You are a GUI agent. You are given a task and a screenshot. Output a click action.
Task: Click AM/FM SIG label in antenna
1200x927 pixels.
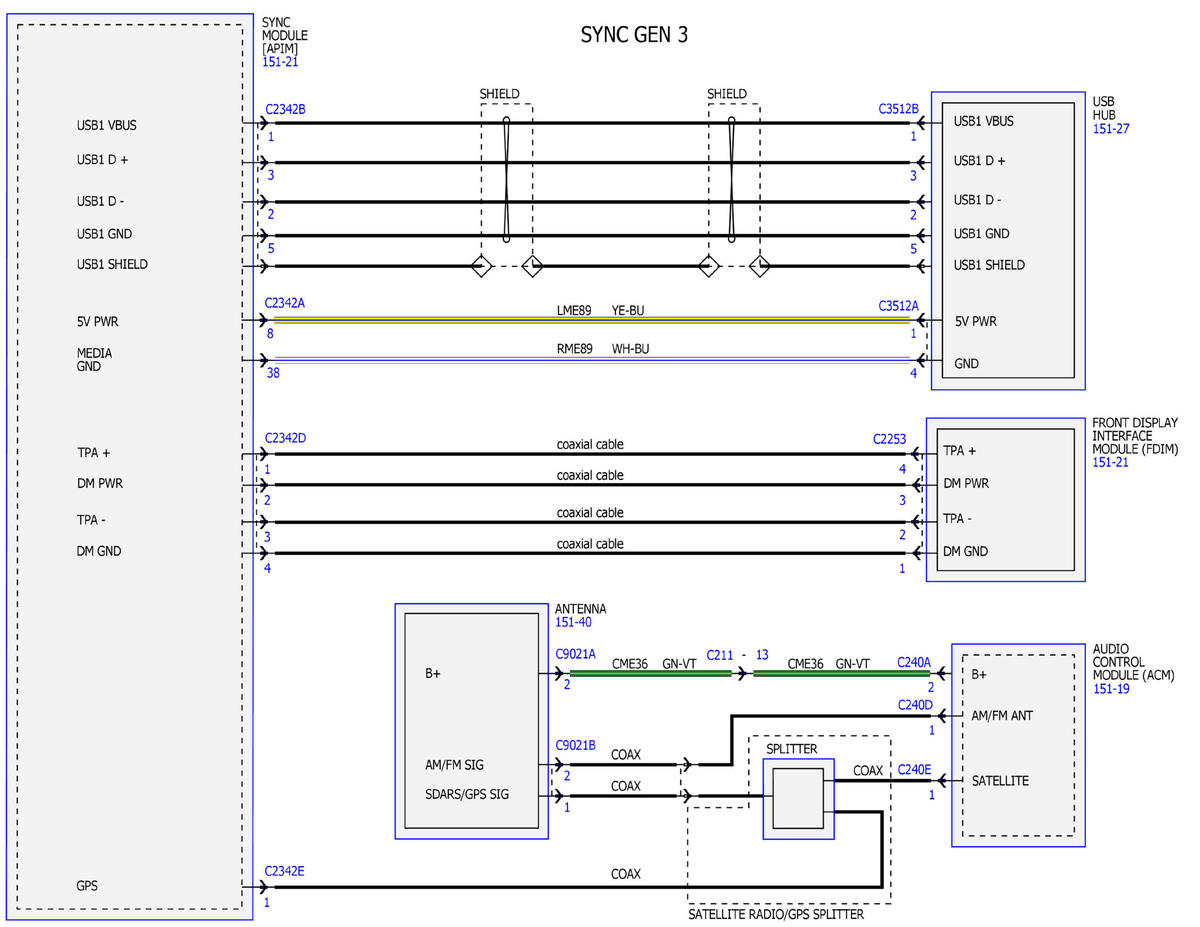tap(454, 765)
